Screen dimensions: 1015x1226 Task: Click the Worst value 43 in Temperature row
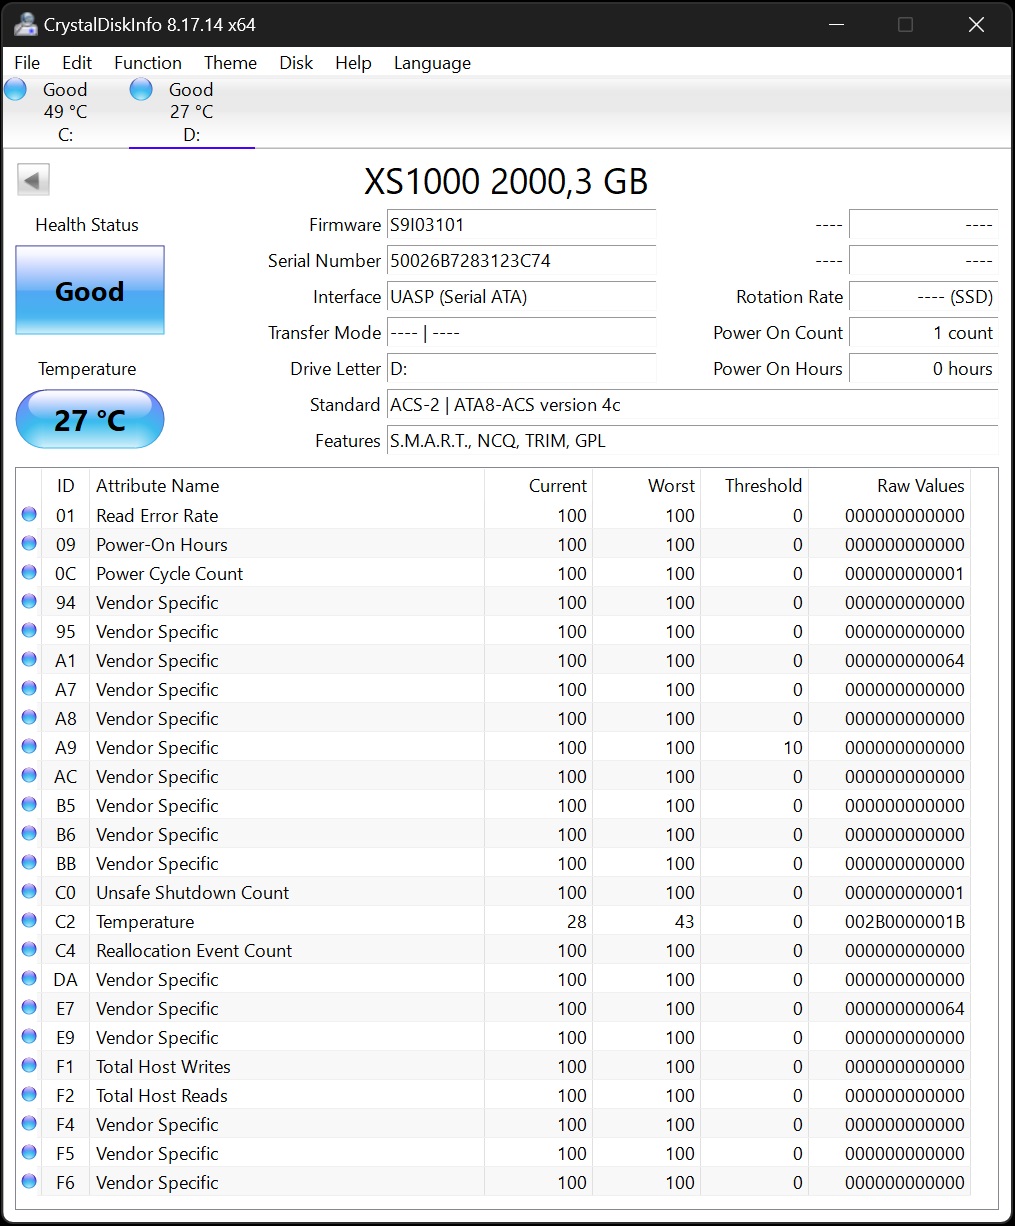[684, 922]
